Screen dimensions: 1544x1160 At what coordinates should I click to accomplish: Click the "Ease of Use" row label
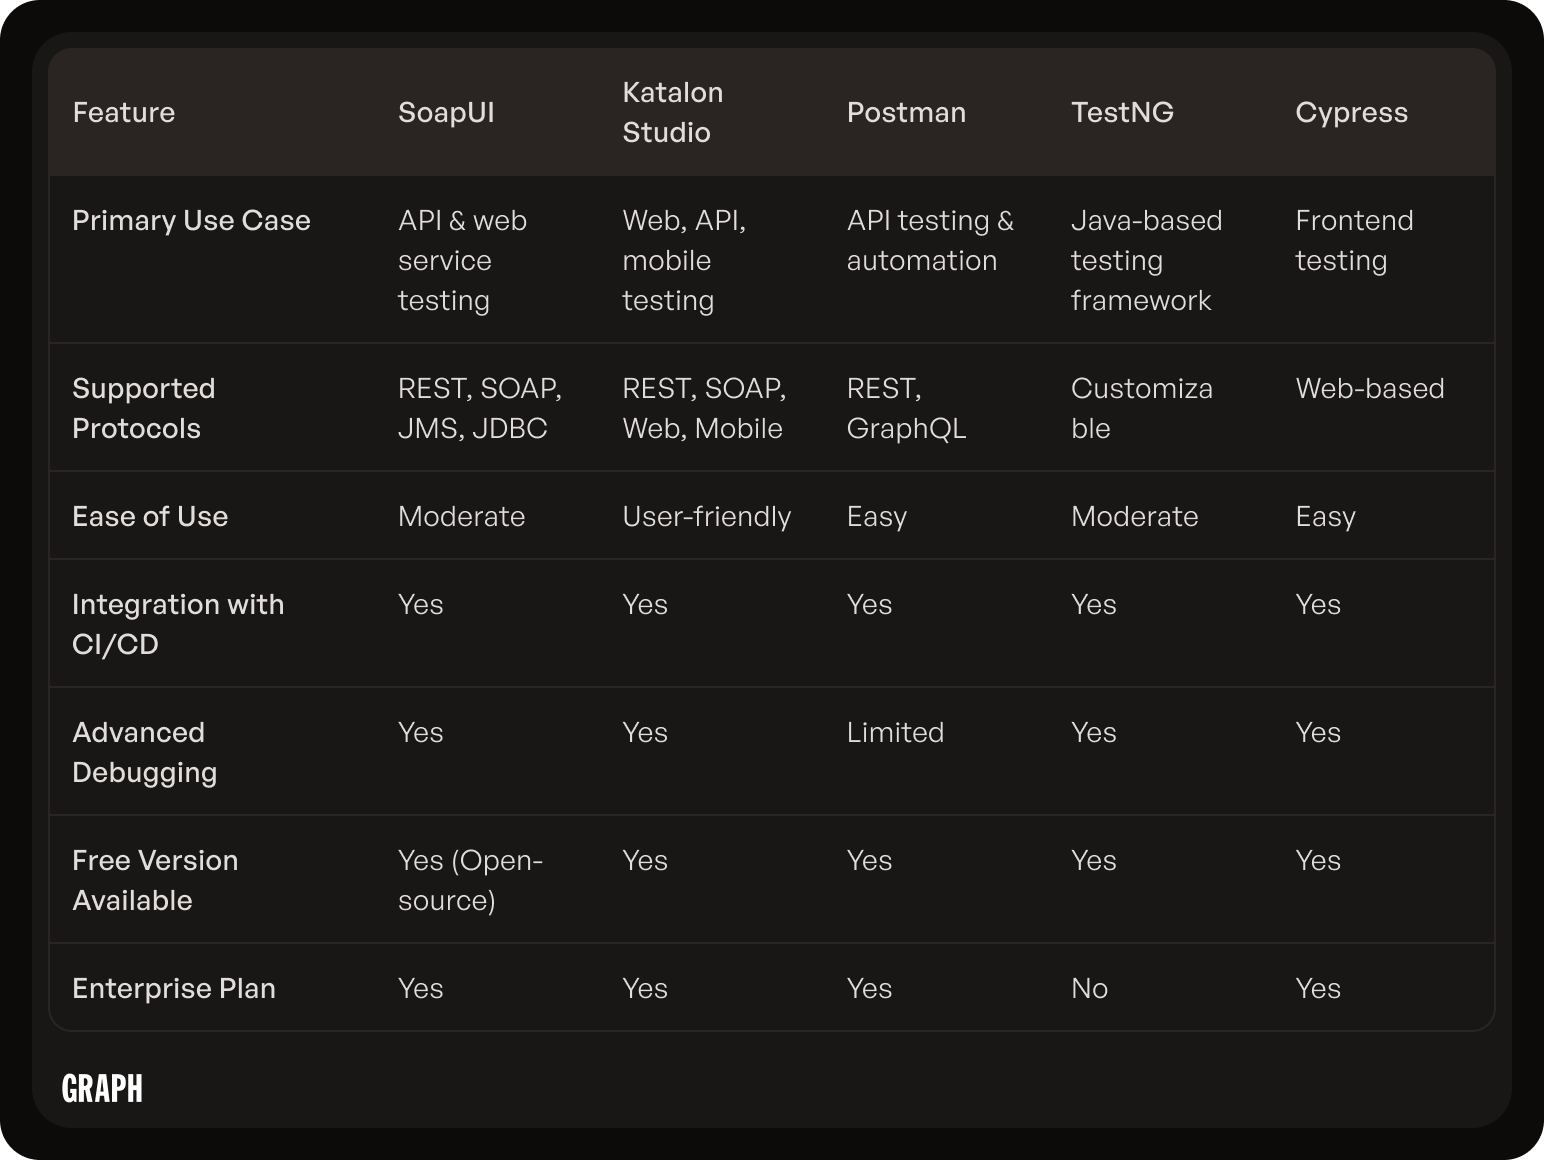150,516
